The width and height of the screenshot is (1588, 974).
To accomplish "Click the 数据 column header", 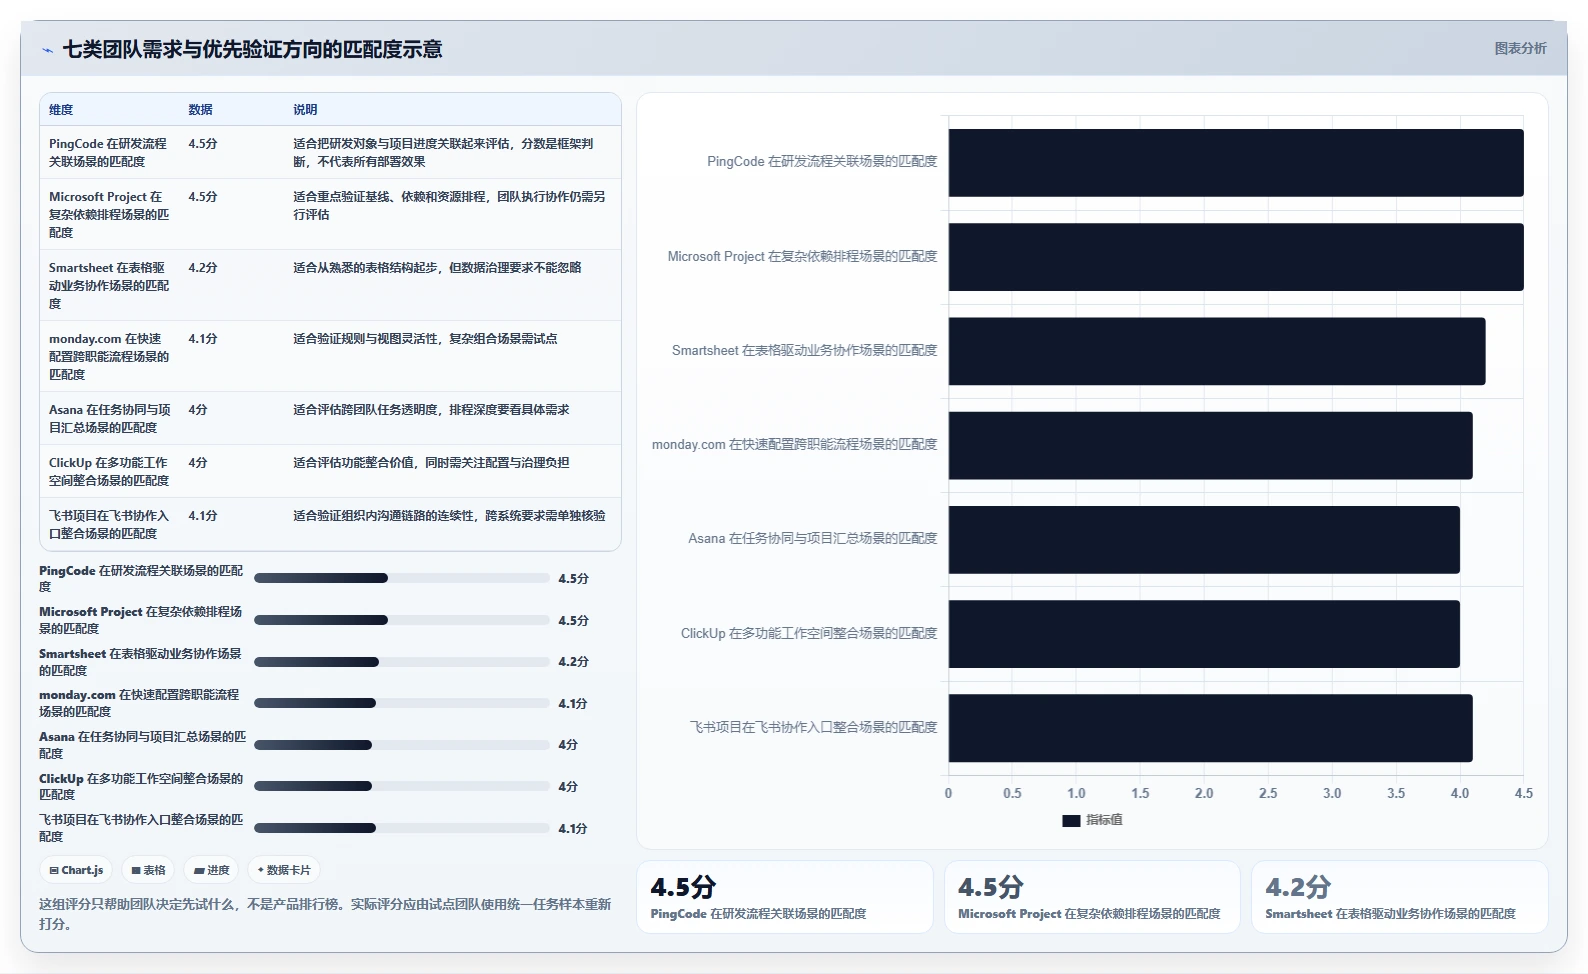I will [x=200, y=110].
